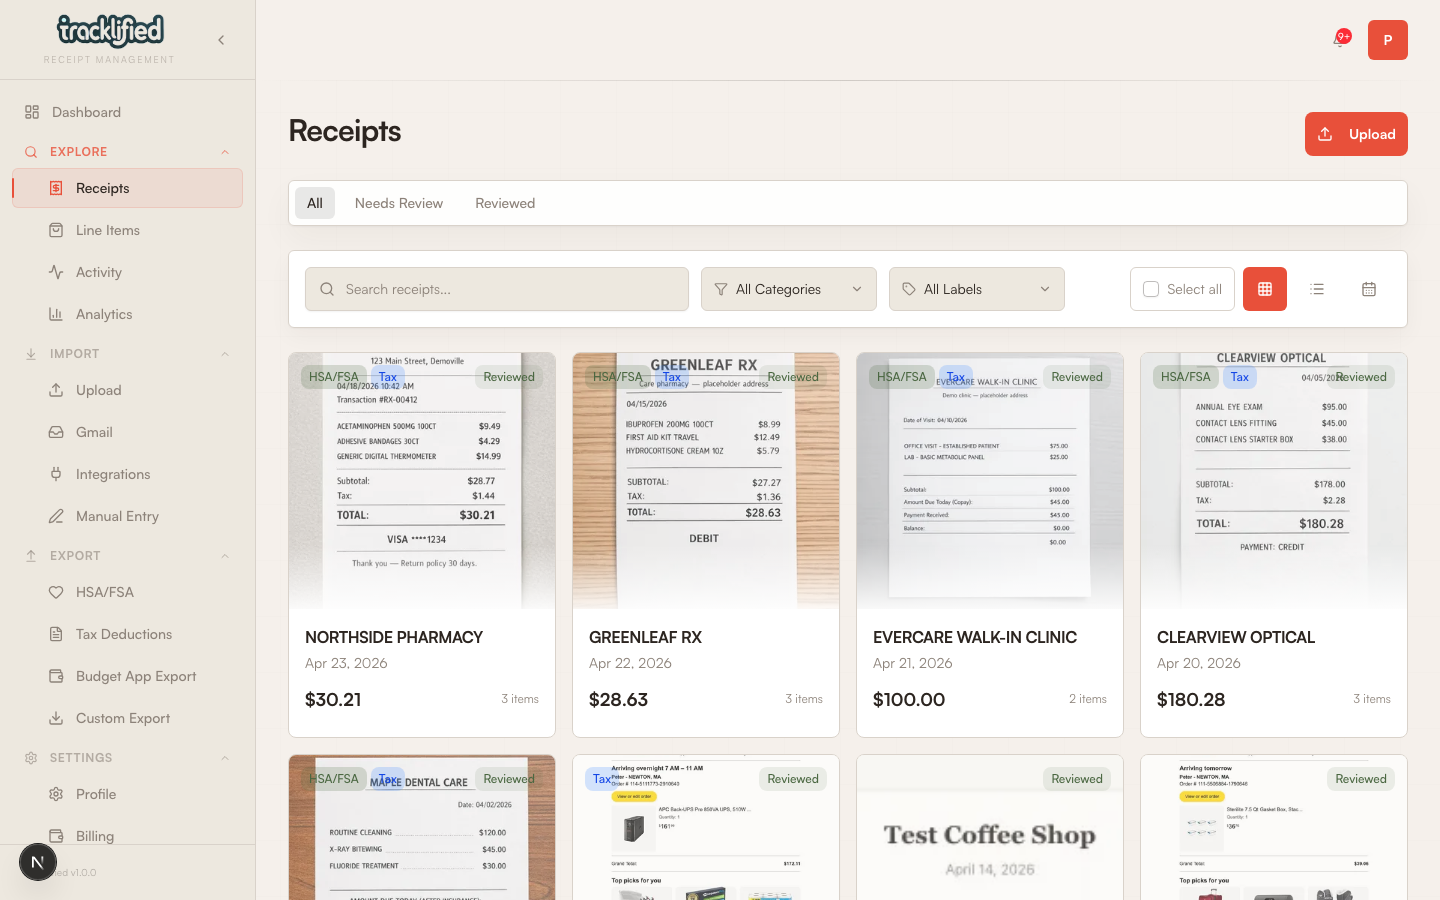Screen dimensions: 1440x900
Task: Click EVERCARE WALK-IN CLINIC title
Action: coord(975,637)
